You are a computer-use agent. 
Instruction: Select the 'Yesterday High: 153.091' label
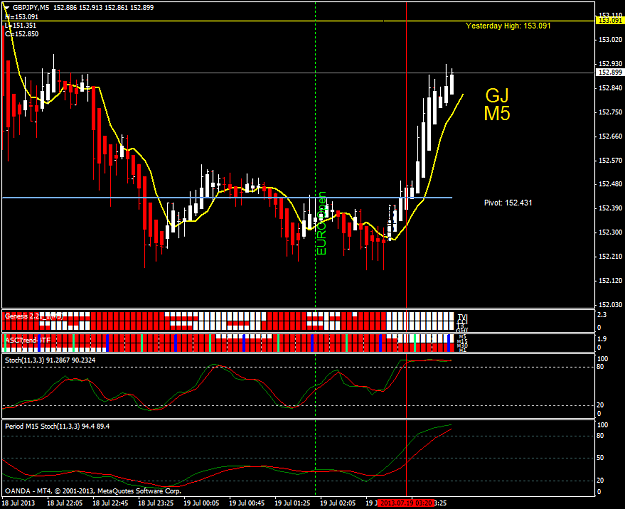point(508,26)
